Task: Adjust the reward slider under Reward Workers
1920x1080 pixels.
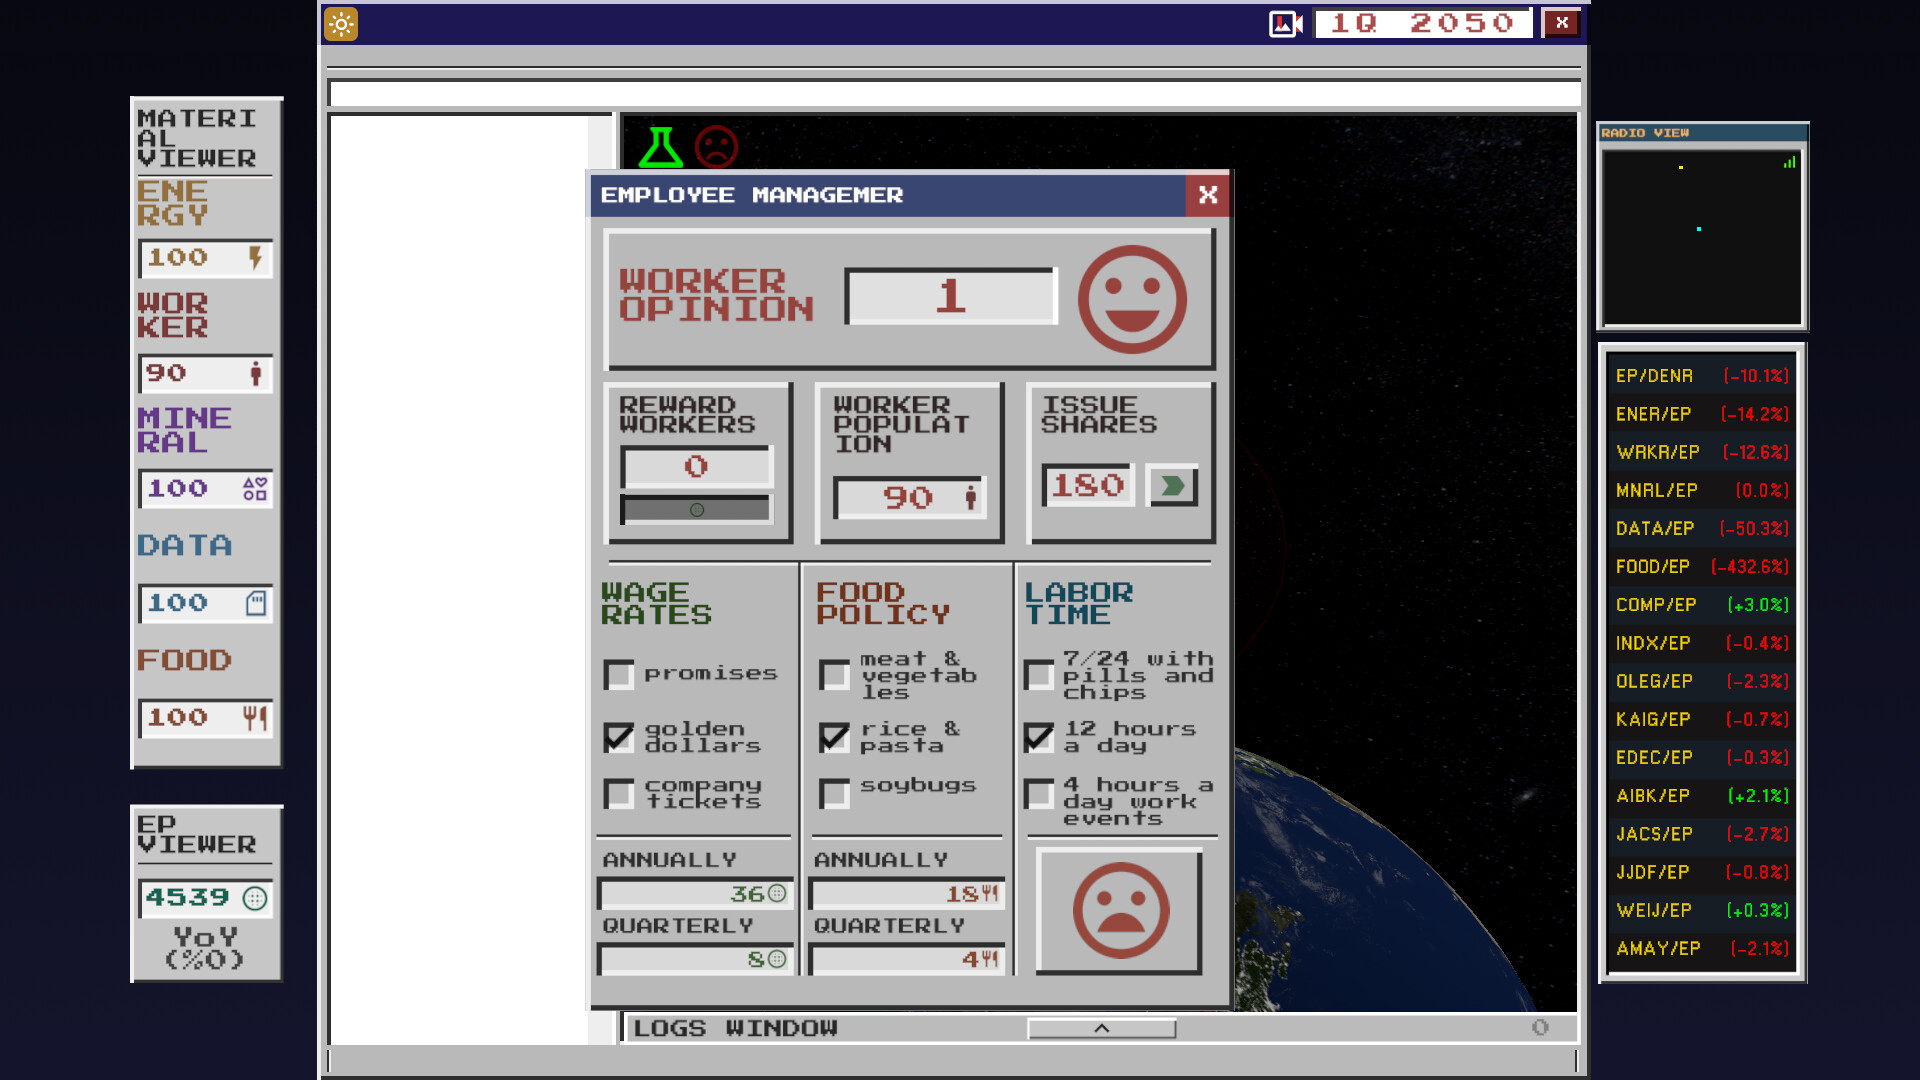Action: (696, 509)
